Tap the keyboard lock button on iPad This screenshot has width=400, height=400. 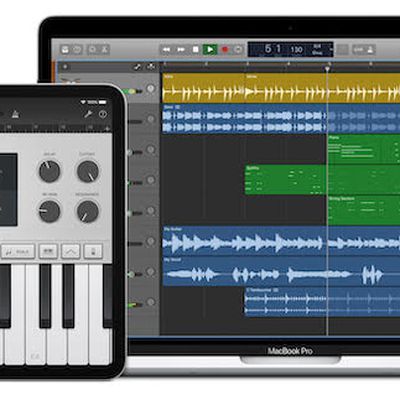(93, 252)
